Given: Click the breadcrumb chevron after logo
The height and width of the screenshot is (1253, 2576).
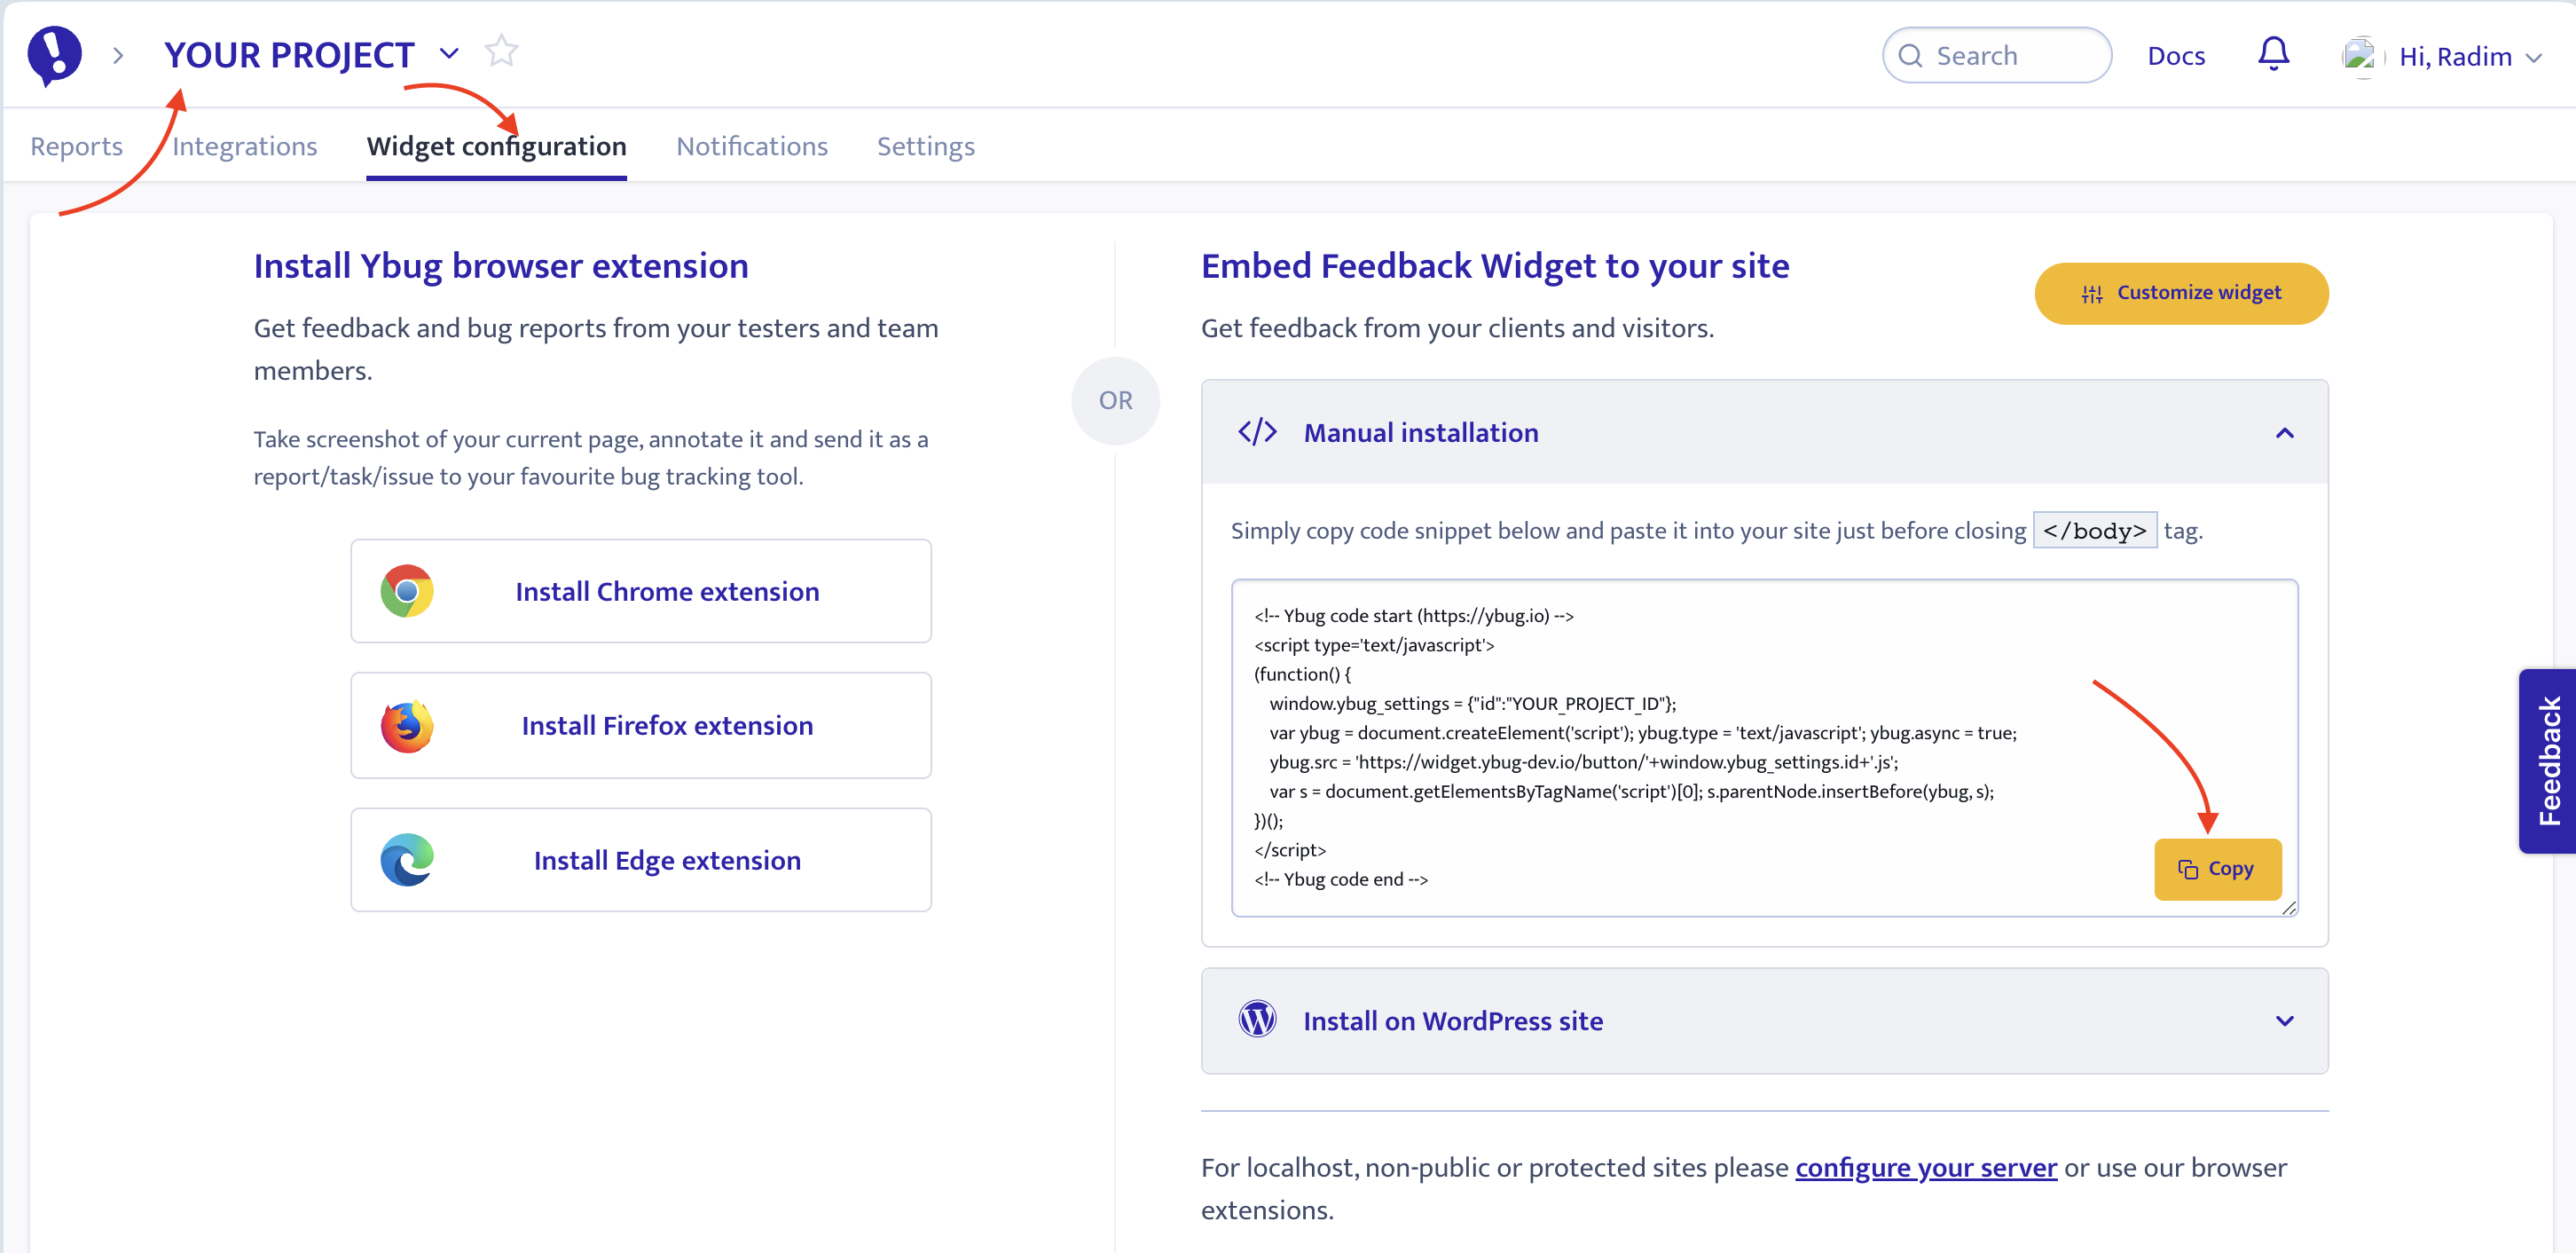Looking at the screenshot, I should [x=118, y=56].
